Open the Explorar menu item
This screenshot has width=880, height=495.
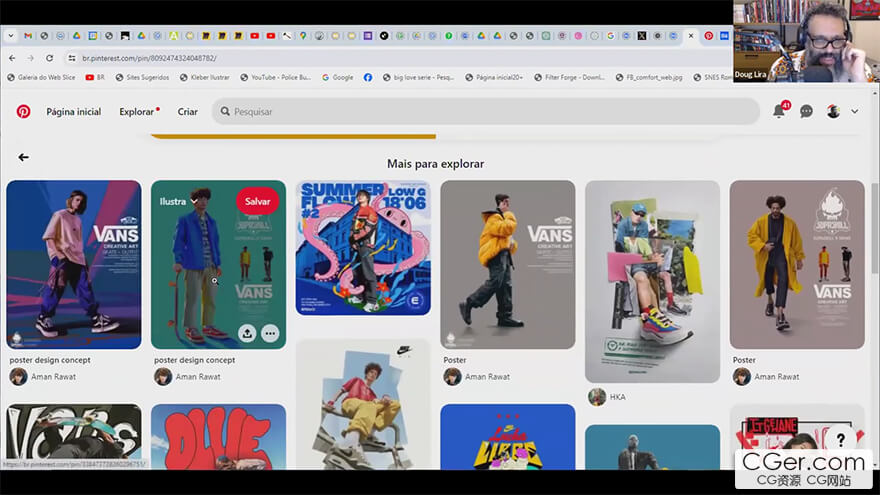[x=136, y=112]
